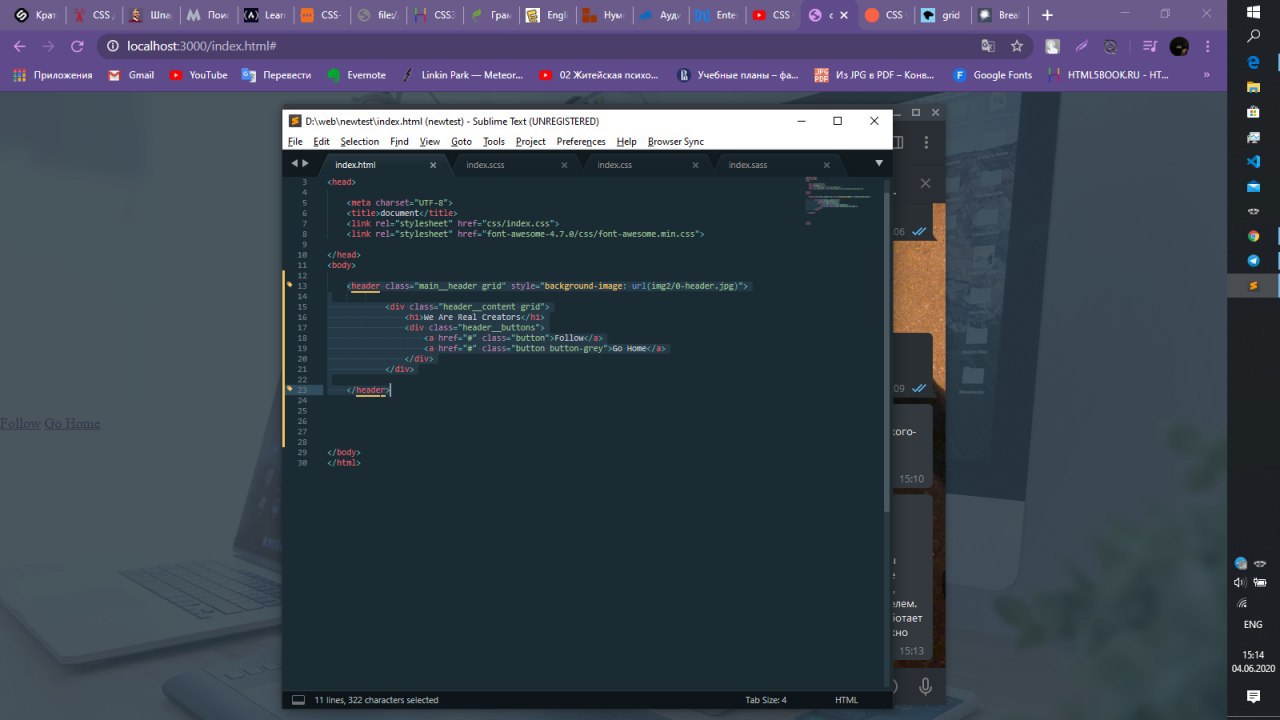Open the media control icon in Chrome toolbar

[1150, 46]
